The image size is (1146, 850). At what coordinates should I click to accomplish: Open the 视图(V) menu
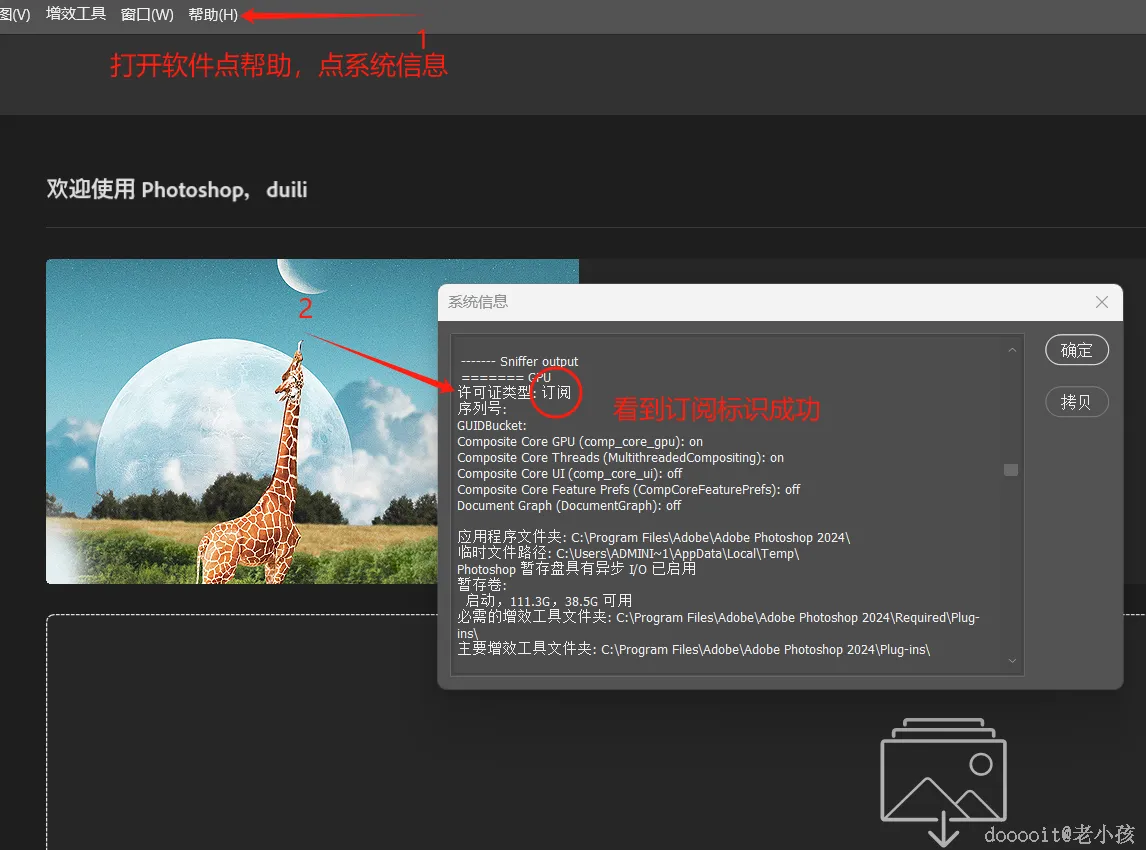pyautogui.click(x=13, y=15)
